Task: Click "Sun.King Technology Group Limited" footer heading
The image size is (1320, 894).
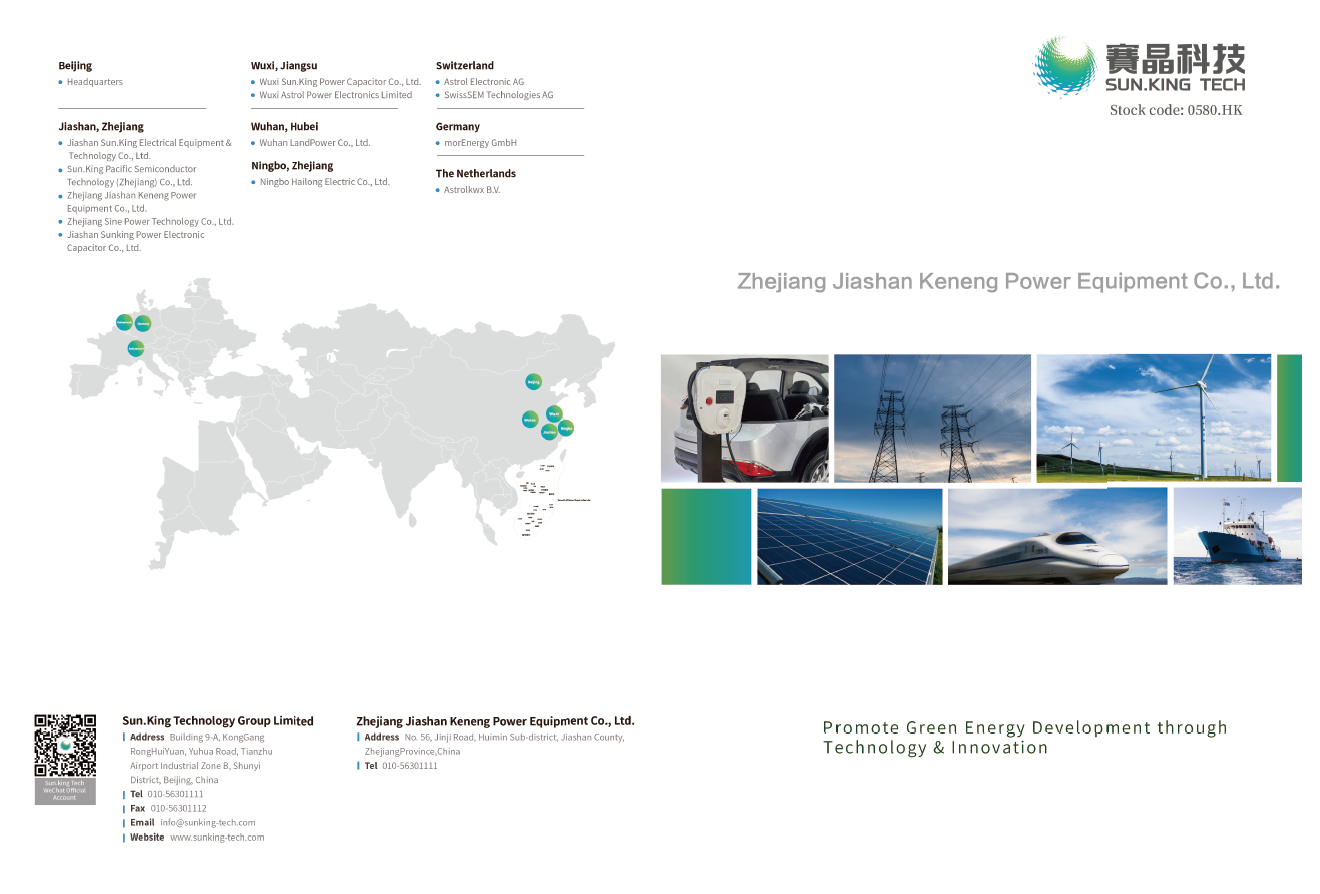Action: tap(218, 721)
